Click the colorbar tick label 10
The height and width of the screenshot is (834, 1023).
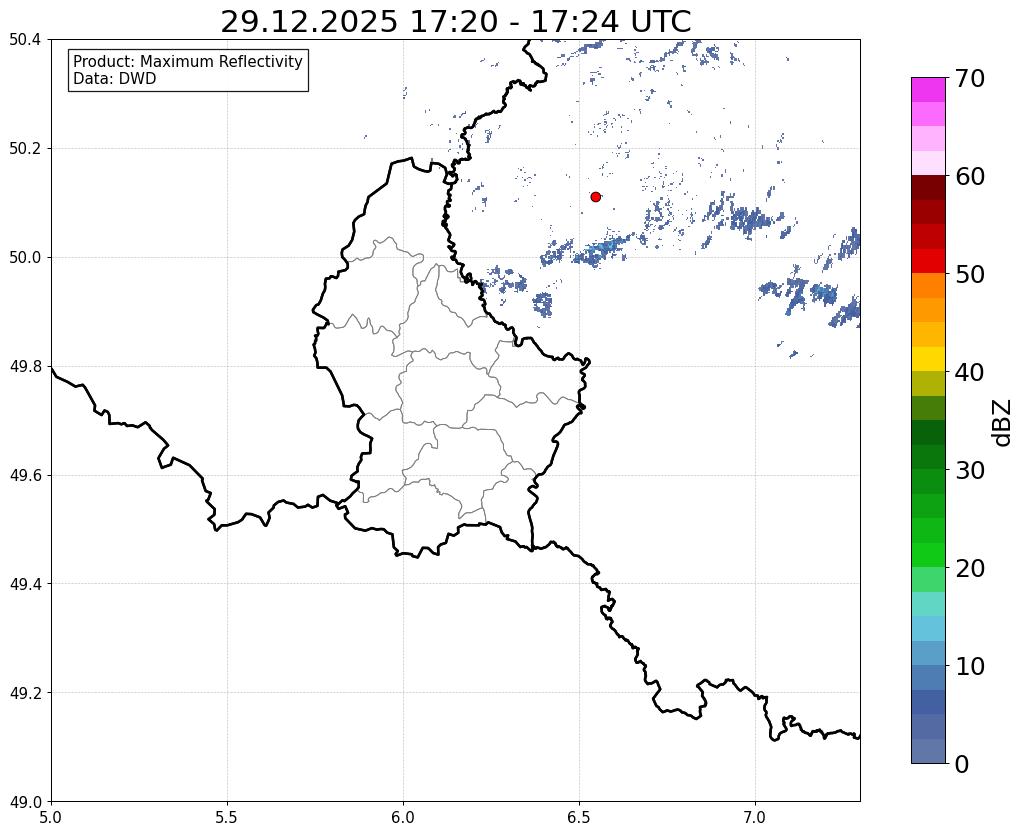click(x=969, y=666)
